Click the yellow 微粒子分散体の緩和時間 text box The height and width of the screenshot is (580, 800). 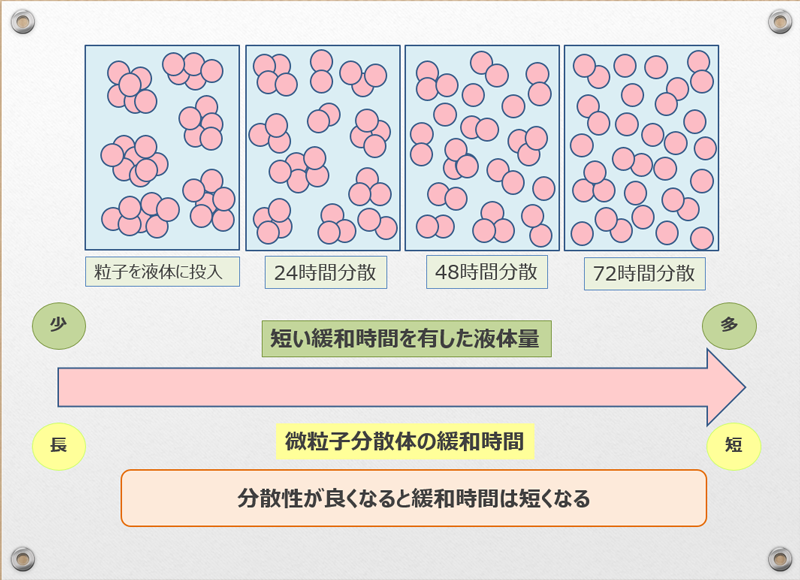[x=404, y=441]
